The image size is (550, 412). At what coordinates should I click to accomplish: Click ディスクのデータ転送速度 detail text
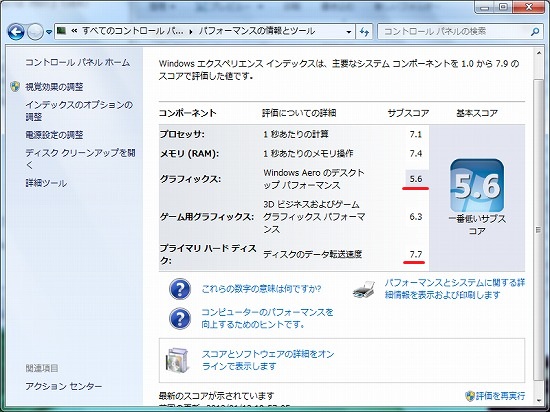coord(312,254)
